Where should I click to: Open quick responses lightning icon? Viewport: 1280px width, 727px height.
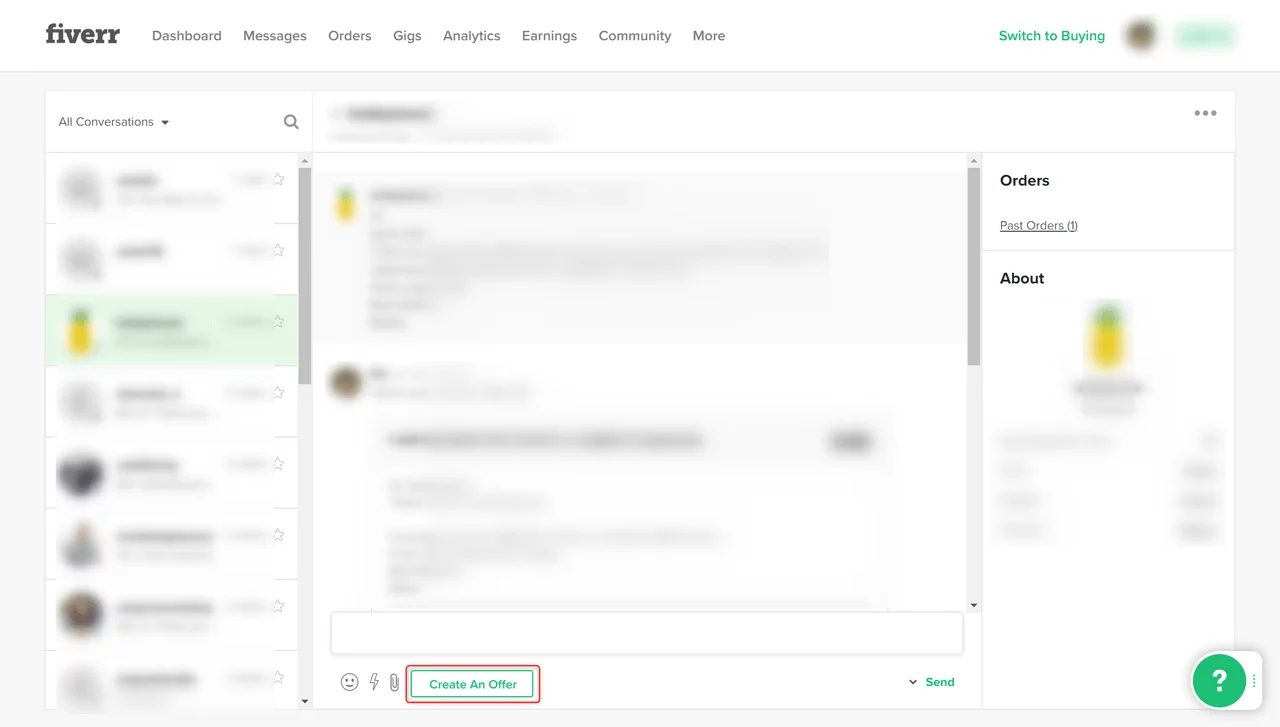pos(374,682)
